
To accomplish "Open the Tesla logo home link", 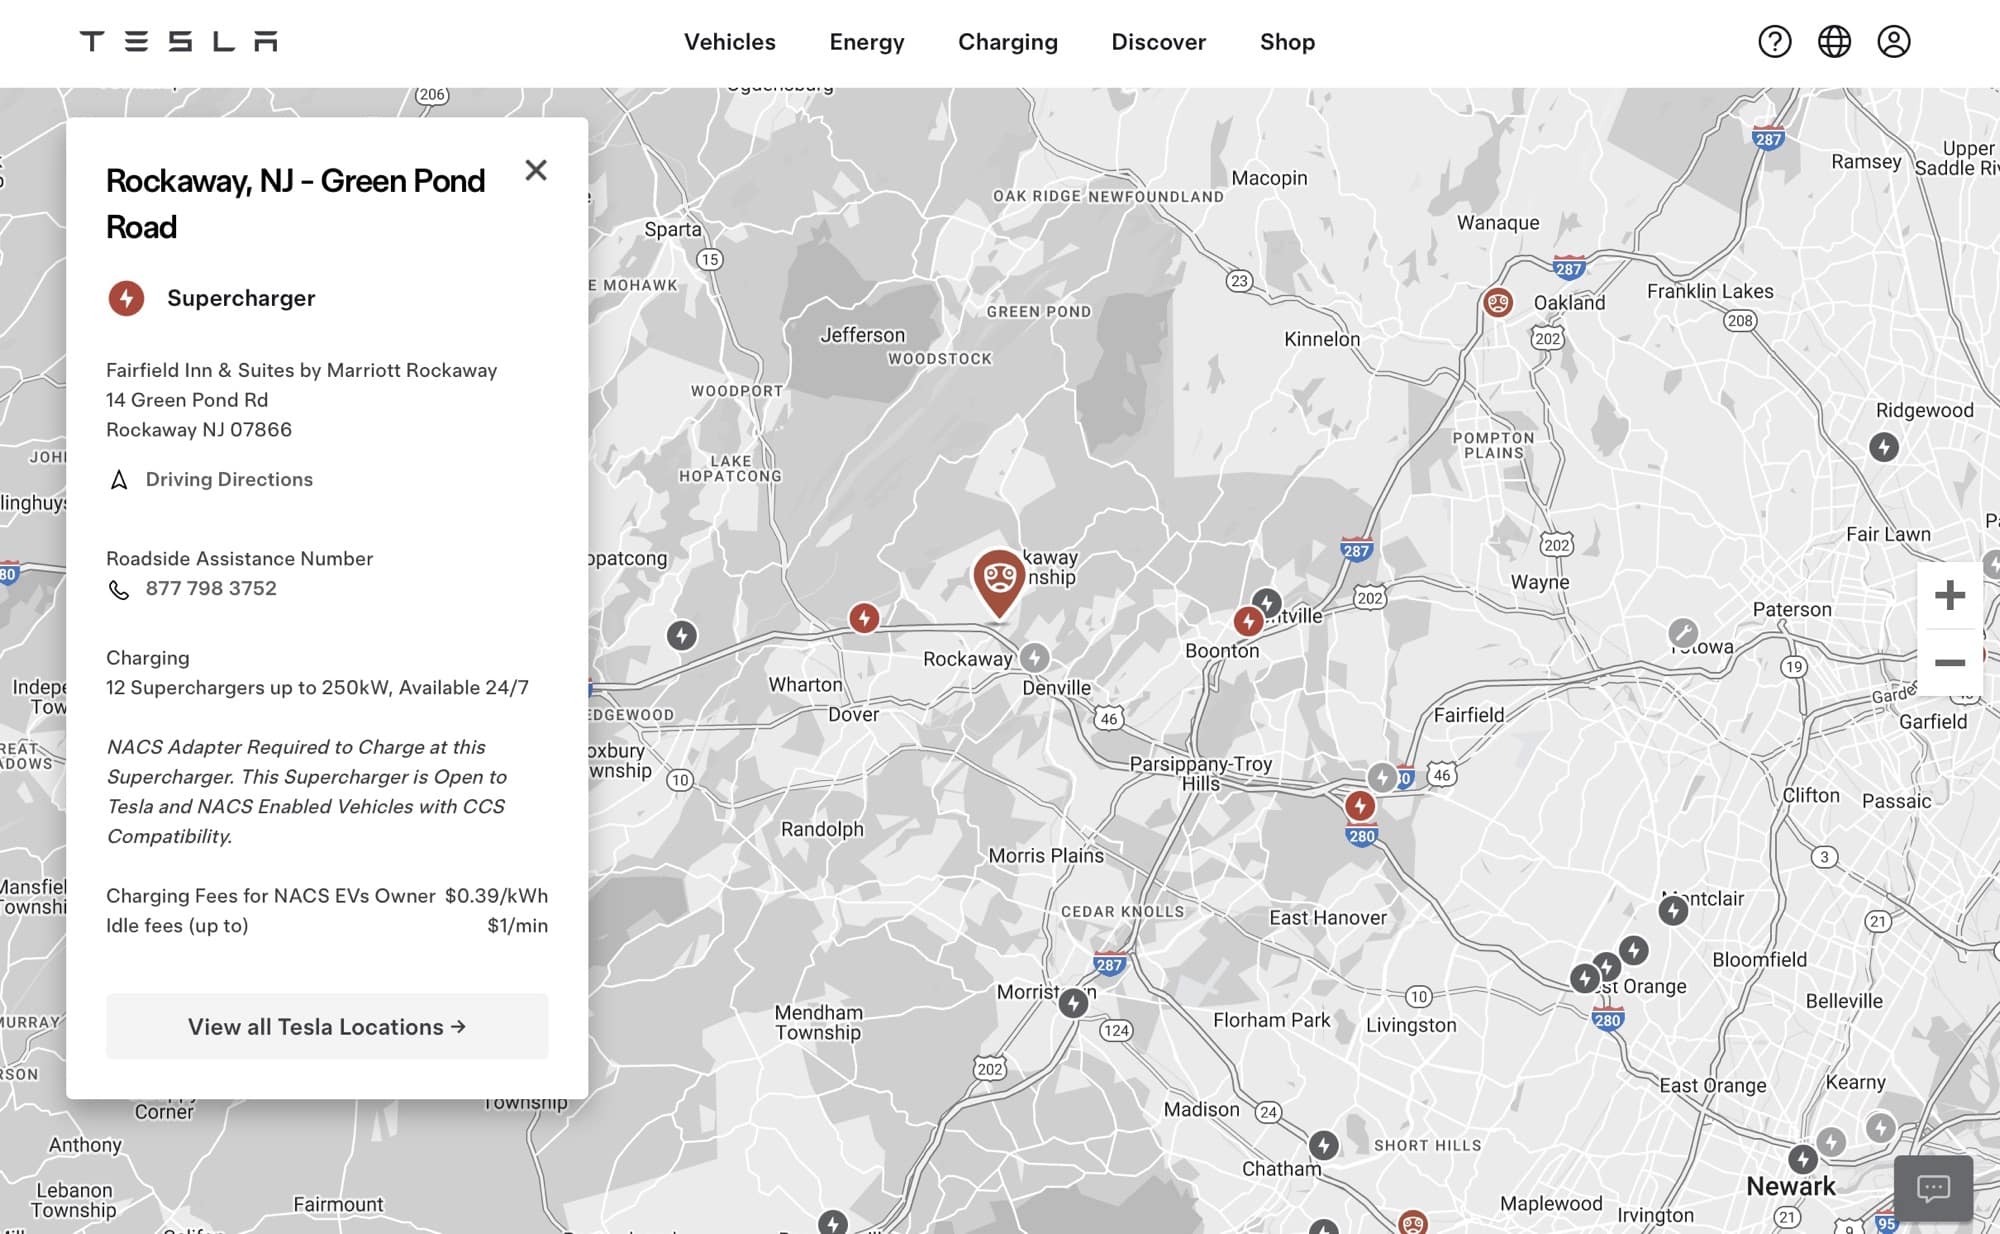I will (179, 41).
